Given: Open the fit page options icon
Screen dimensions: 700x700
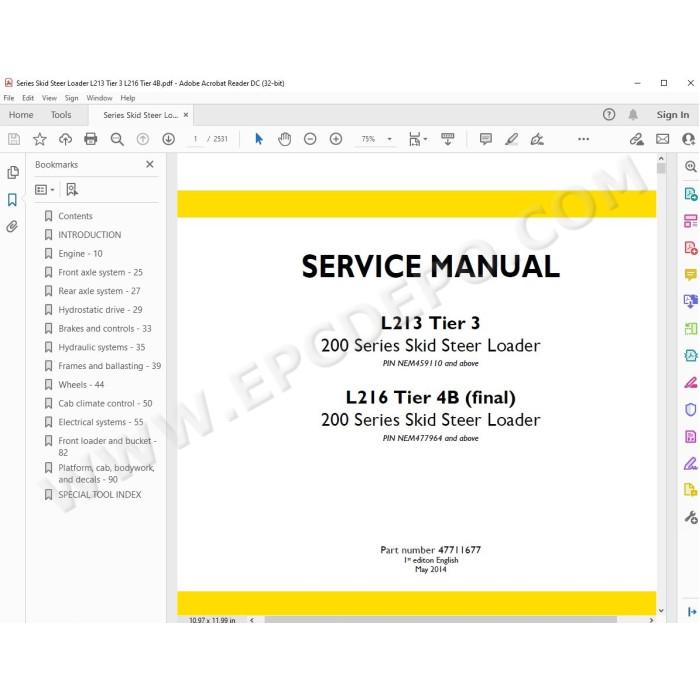Looking at the screenshot, I should 417,139.
